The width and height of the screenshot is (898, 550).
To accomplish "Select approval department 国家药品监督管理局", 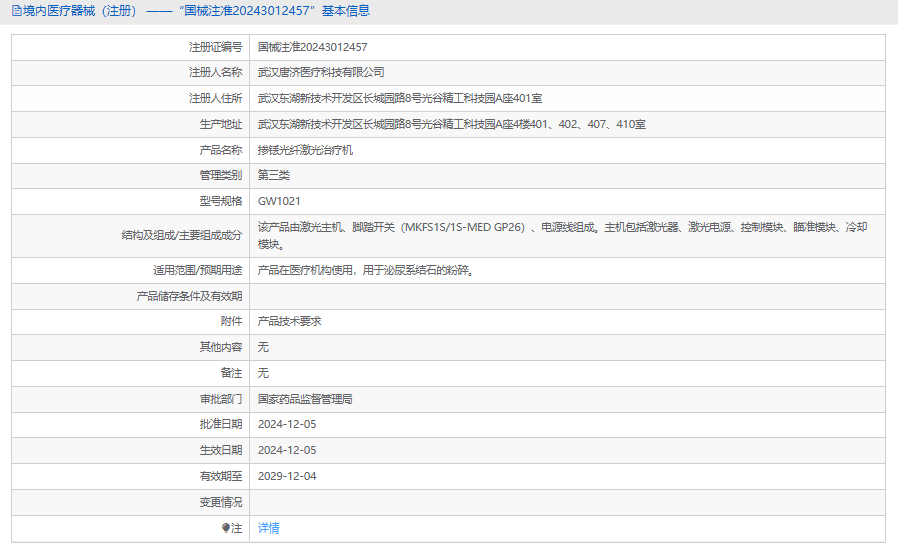I will pyautogui.click(x=305, y=399).
